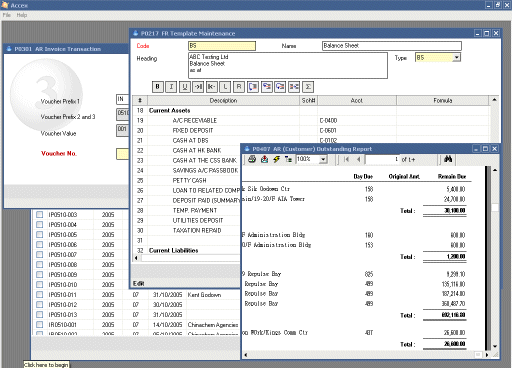Click the Name field with Balance Sheet
The width and height of the screenshot is (512, 368).
click(x=392, y=46)
